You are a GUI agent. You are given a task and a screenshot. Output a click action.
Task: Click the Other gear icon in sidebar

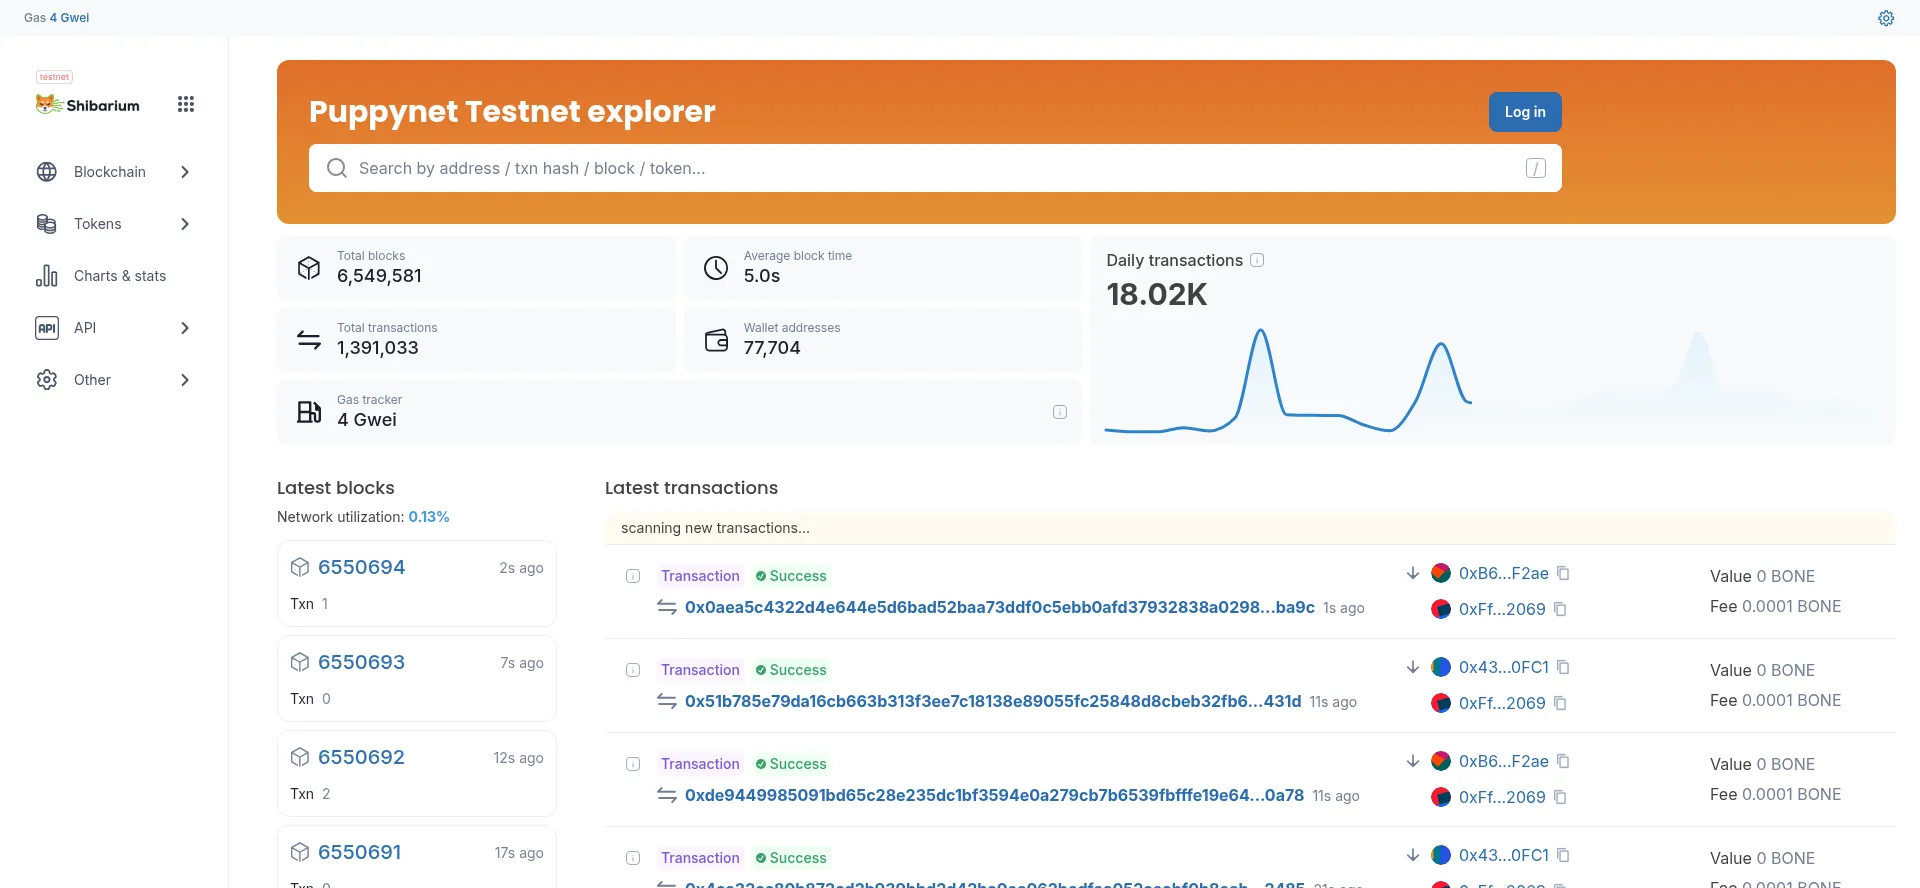click(x=47, y=380)
